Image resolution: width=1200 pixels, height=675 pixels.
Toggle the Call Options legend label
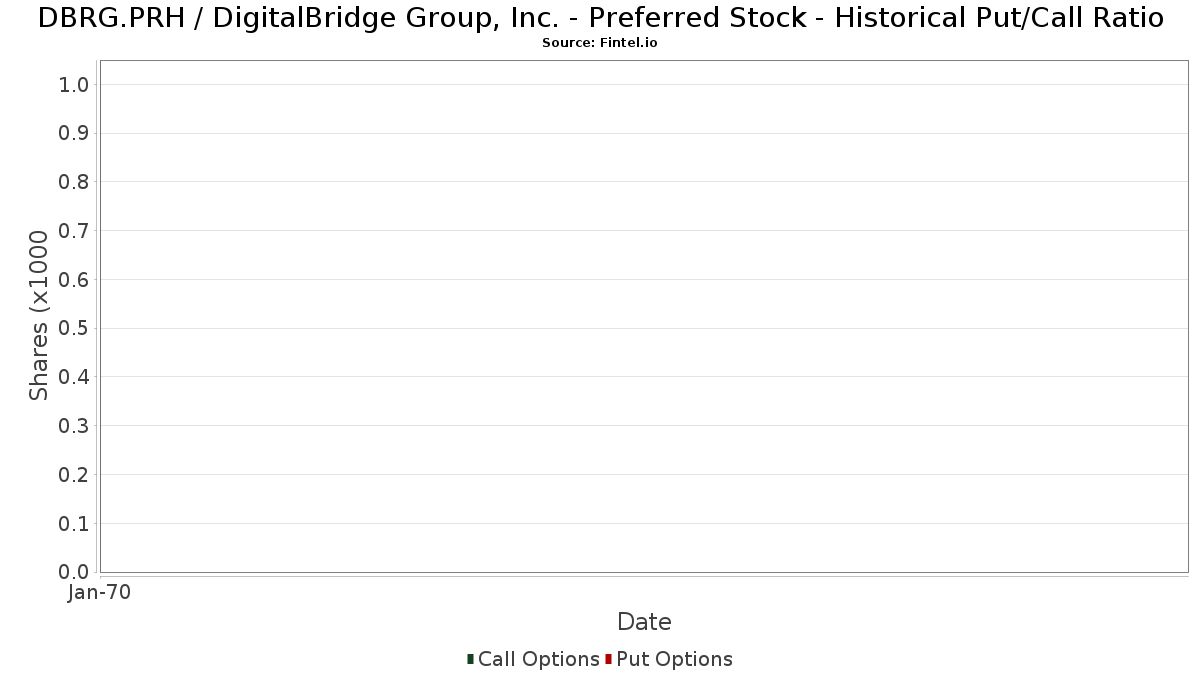539,659
